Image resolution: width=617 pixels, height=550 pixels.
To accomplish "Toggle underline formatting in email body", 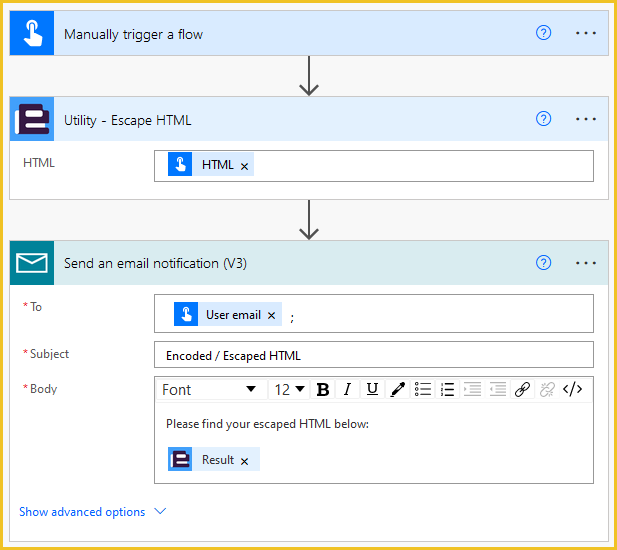I will (372, 390).
